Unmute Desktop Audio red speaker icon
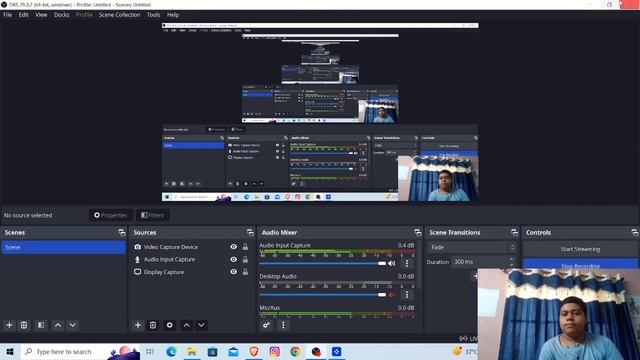The height and width of the screenshot is (360, 640). (392, 294)
